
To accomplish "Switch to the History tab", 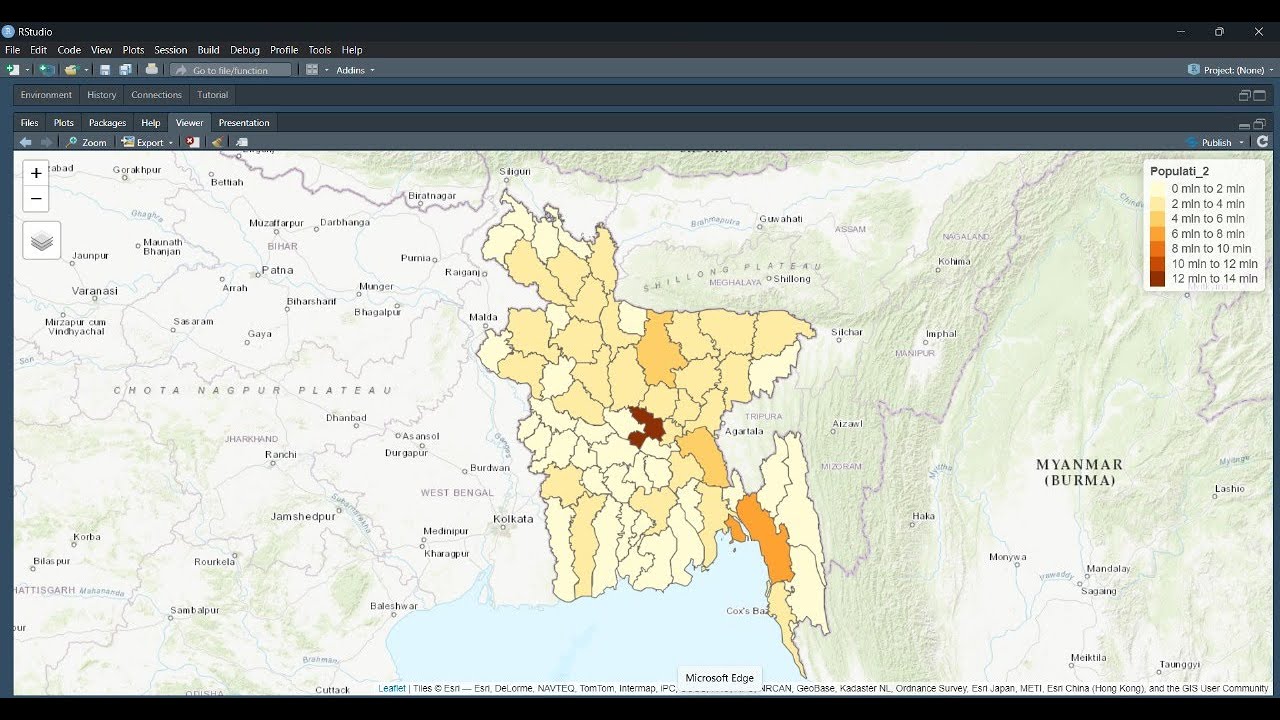I will [102, 95].
